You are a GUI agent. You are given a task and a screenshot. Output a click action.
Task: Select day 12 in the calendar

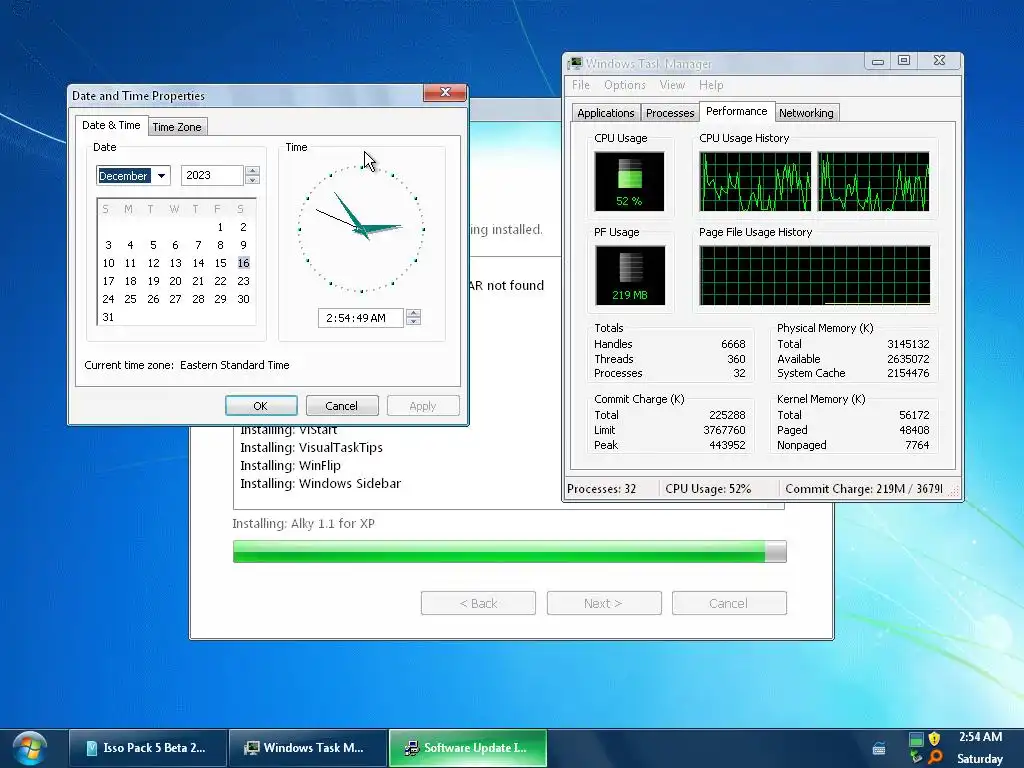(x=153, y=263)
